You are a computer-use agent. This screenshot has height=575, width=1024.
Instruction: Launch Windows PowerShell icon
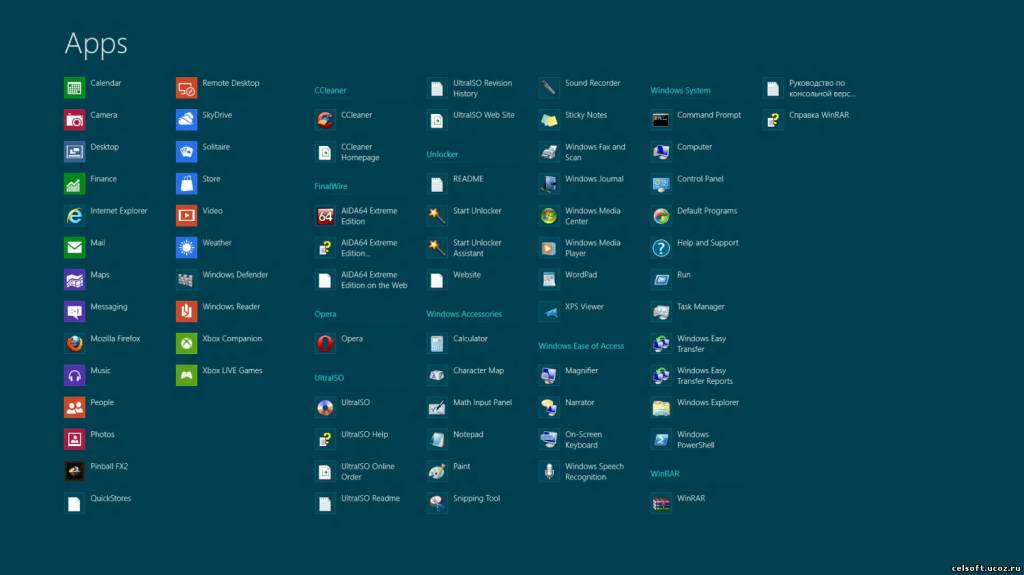[x=661, y=439]
